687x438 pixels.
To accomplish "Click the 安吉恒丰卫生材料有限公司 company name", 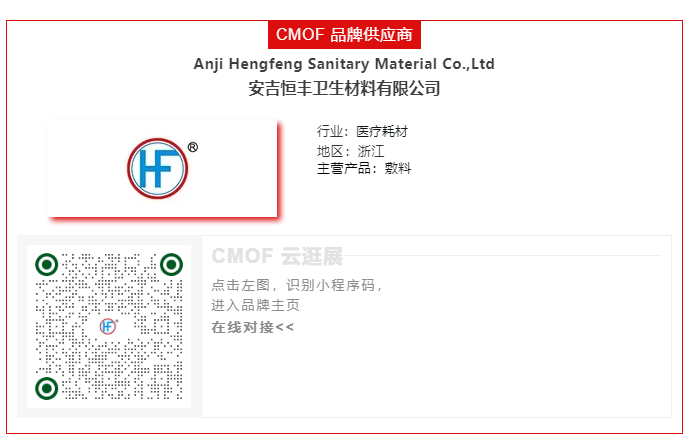I will click(344, 88).
